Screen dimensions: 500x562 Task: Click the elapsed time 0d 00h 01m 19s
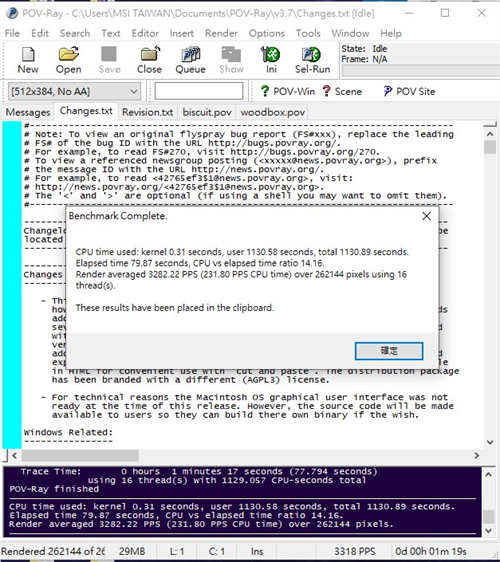pyautogui.click(x=430, y=551)
